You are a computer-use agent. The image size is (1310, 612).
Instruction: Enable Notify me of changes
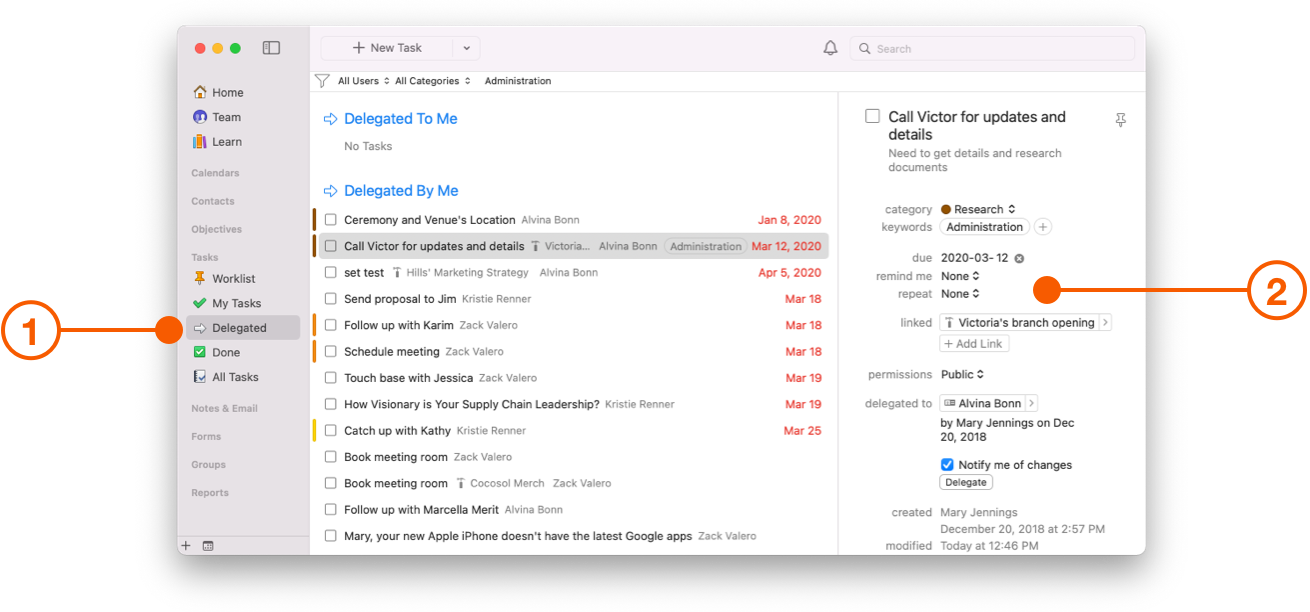click(x=946, y=464)
